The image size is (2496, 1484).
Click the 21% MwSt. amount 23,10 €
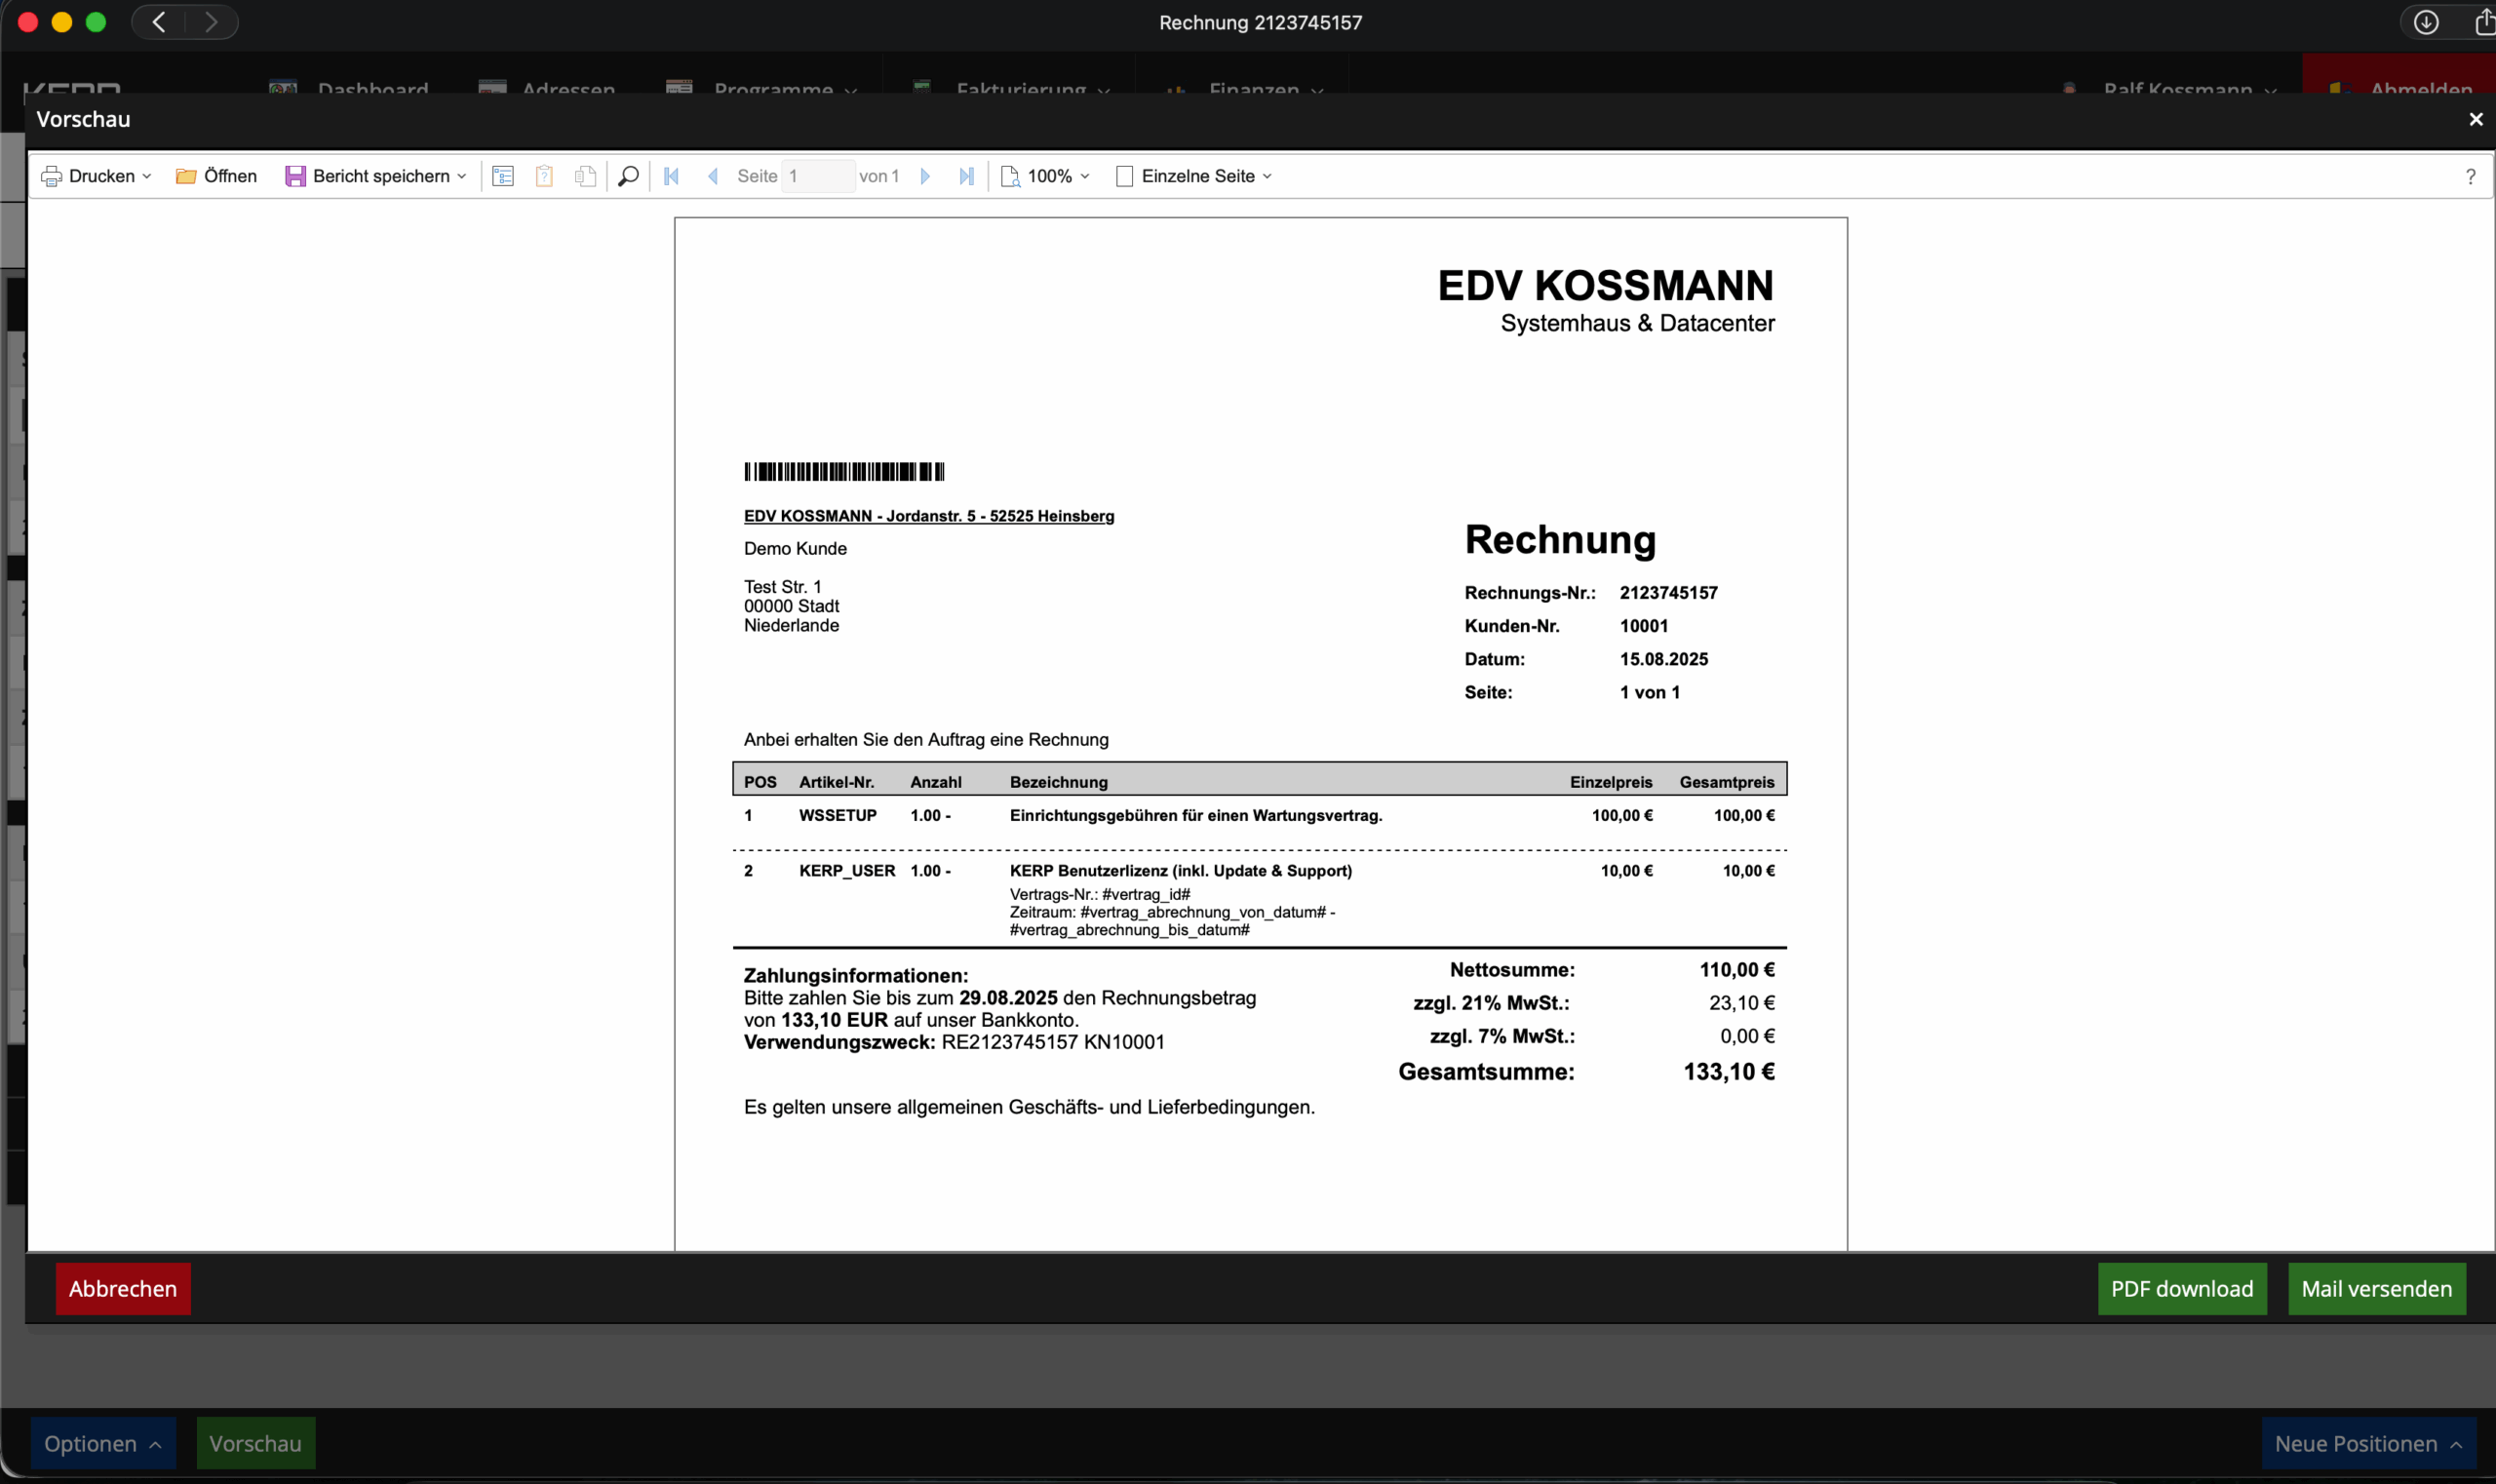[x=1742, y=1002]
